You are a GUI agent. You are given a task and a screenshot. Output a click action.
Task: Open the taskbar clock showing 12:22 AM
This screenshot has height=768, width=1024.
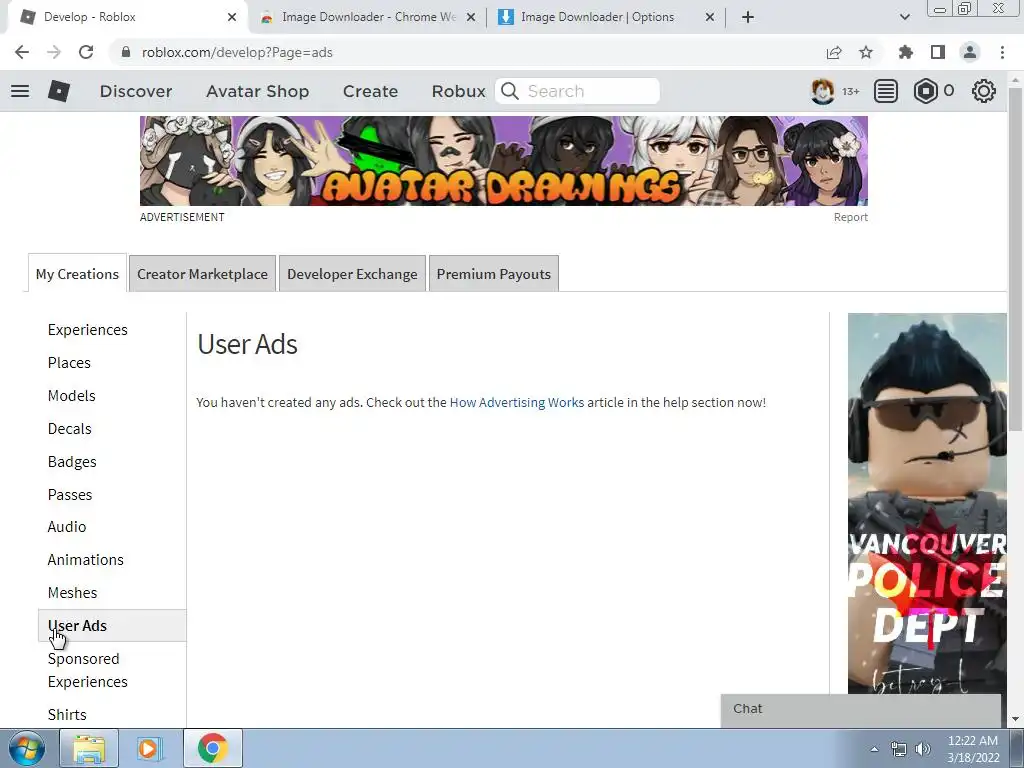(x=972, y=749)
